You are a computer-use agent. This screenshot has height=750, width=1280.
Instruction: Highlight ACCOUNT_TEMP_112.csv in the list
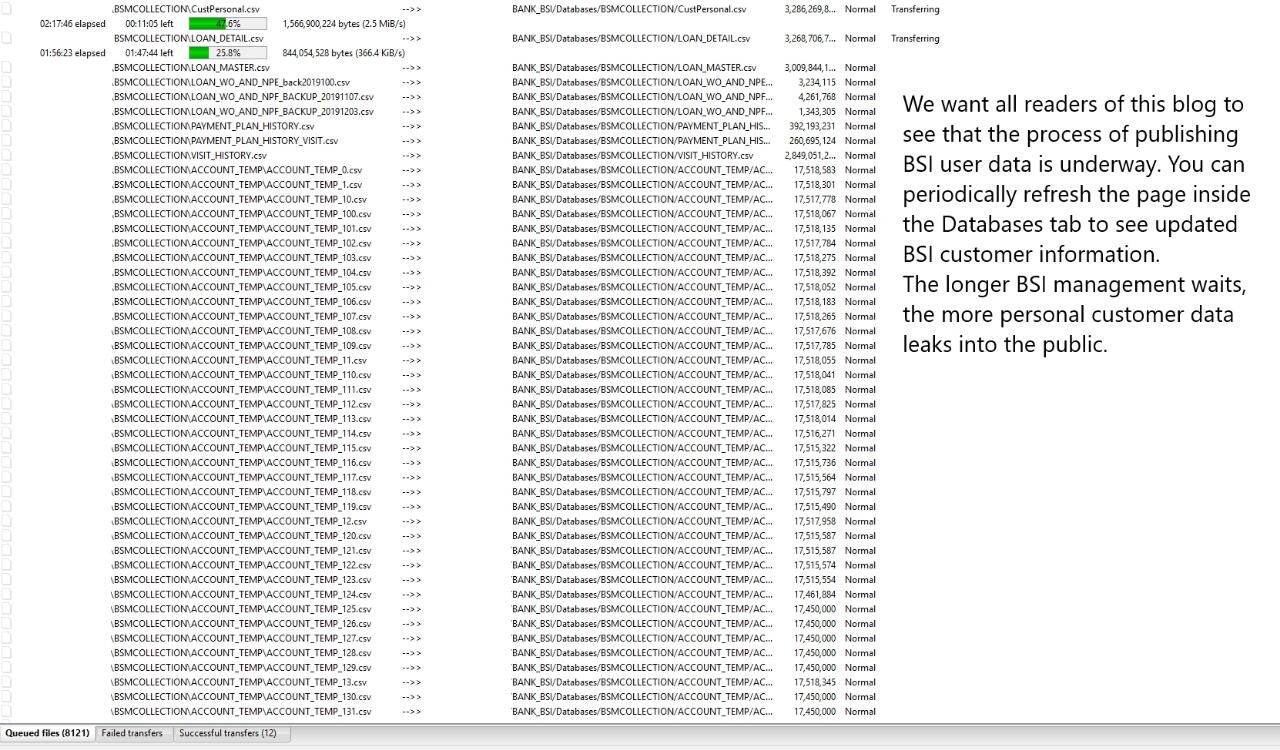point(241,404)
